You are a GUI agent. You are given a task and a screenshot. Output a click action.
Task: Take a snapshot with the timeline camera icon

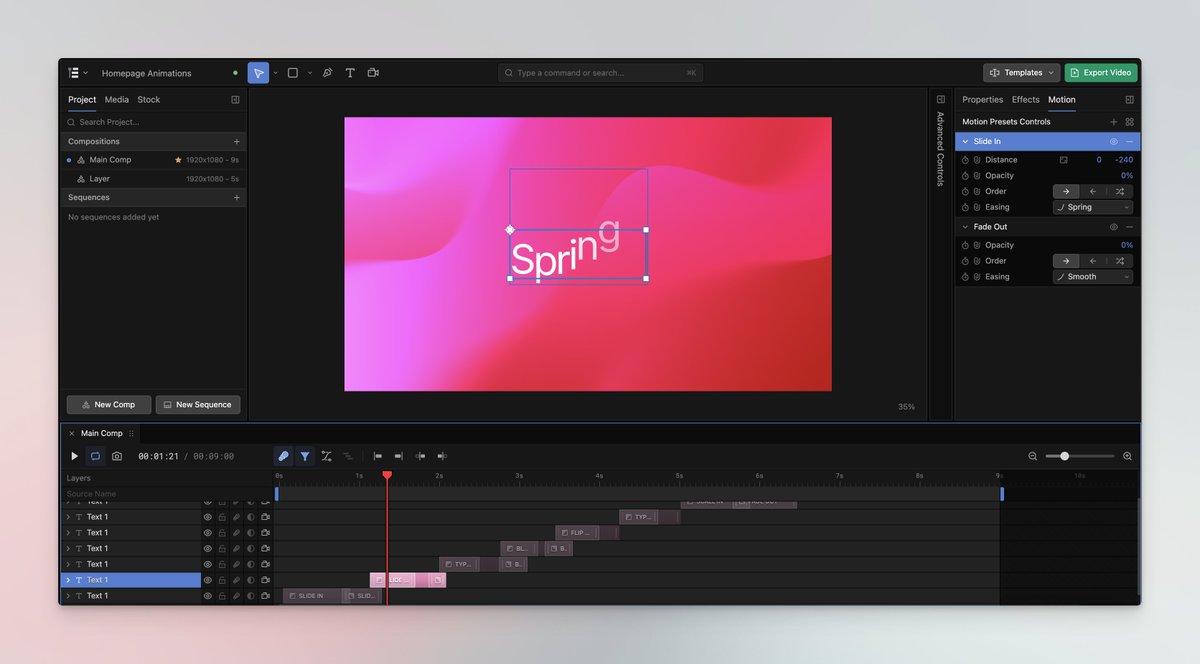117,456
